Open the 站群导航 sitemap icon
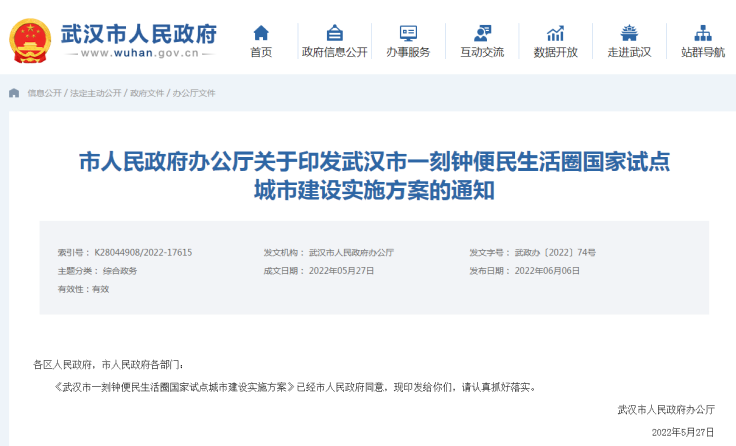The image size is (736, 446). coord(703,32)
